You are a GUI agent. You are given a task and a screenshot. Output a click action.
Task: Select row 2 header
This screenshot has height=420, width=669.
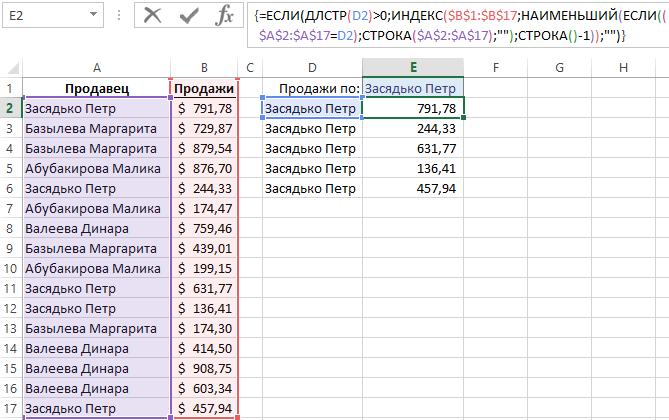tap(10, 108)
